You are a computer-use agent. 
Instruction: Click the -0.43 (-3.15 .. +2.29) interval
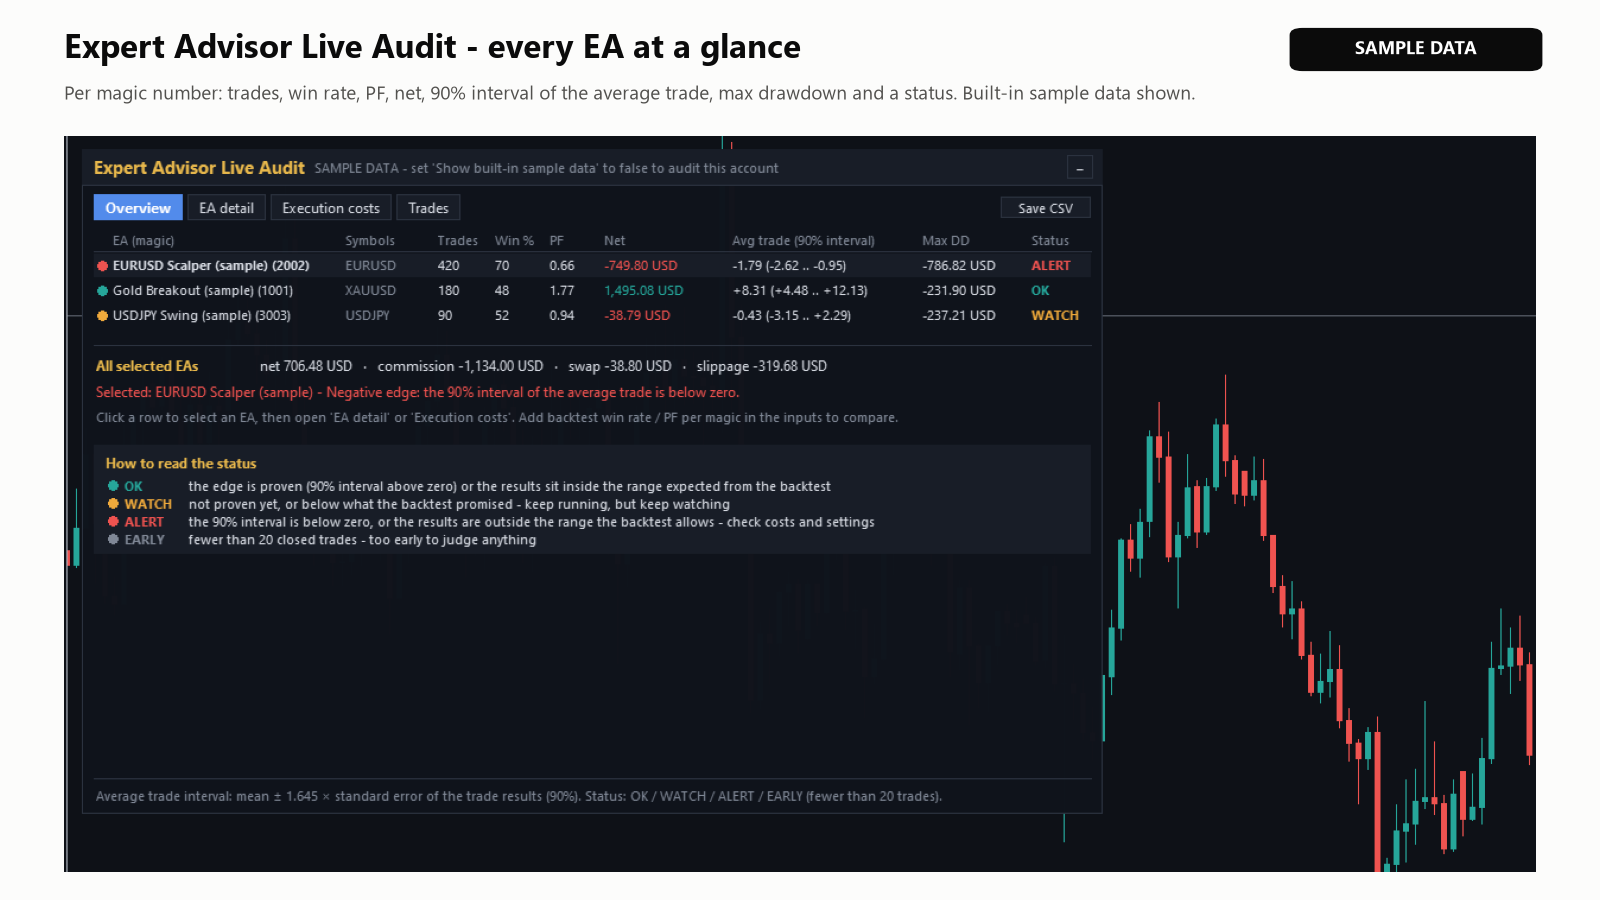792,315
